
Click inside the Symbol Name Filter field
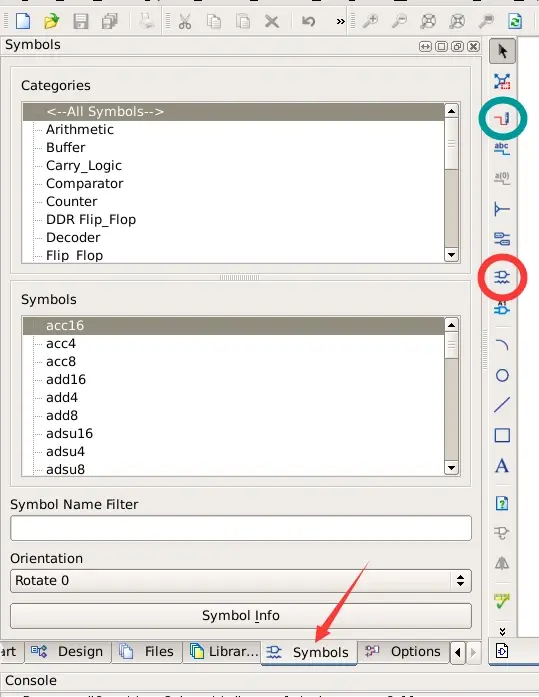point(241,528)
